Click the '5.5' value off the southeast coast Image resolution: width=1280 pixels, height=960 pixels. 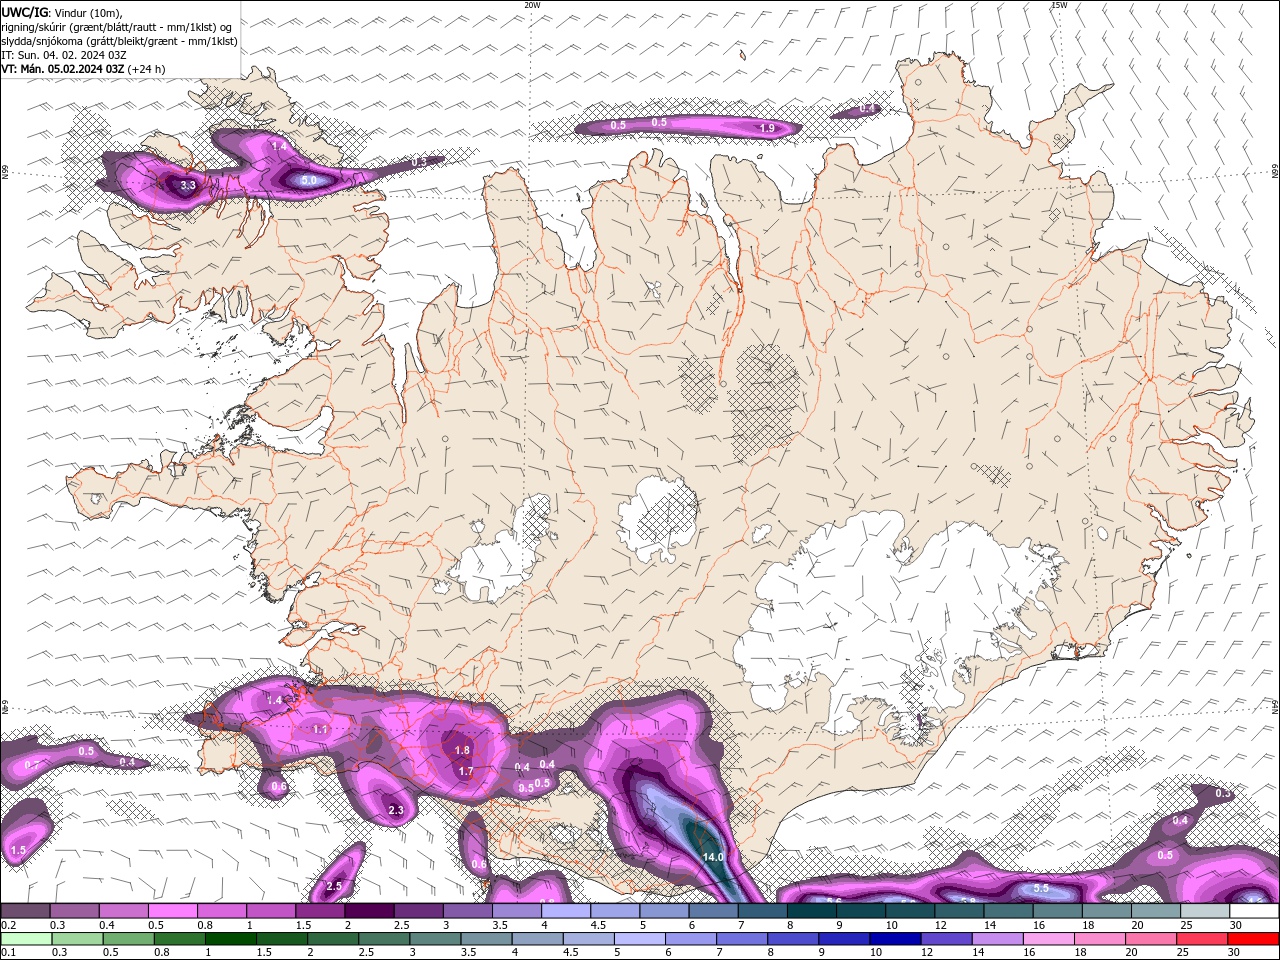click(1041, 888)
